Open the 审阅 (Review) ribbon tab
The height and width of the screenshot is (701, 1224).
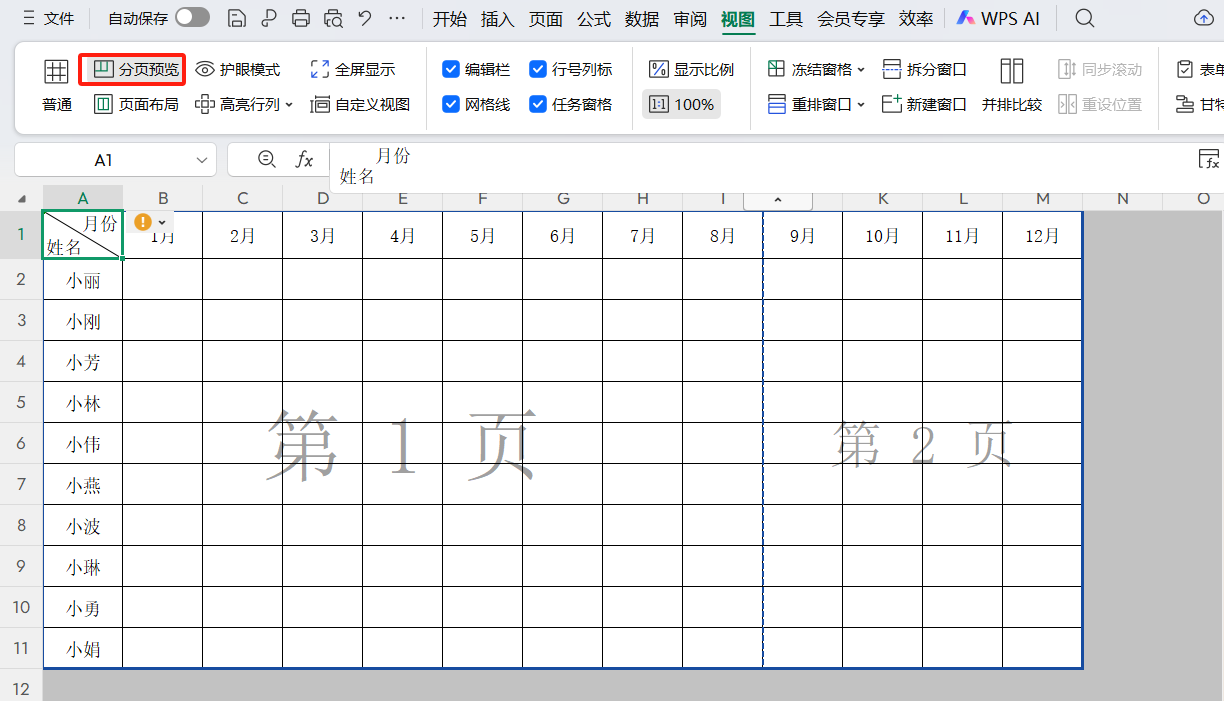pos(690,17)
